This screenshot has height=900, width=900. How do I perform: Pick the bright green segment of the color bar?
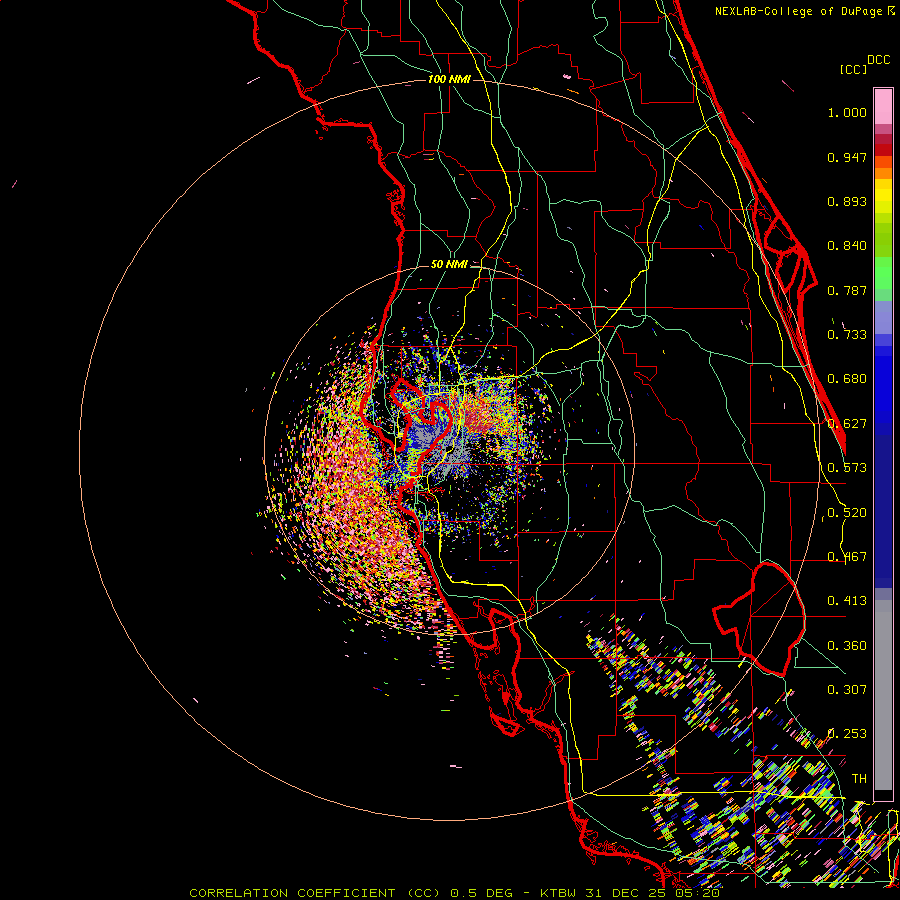click(883, 273)
